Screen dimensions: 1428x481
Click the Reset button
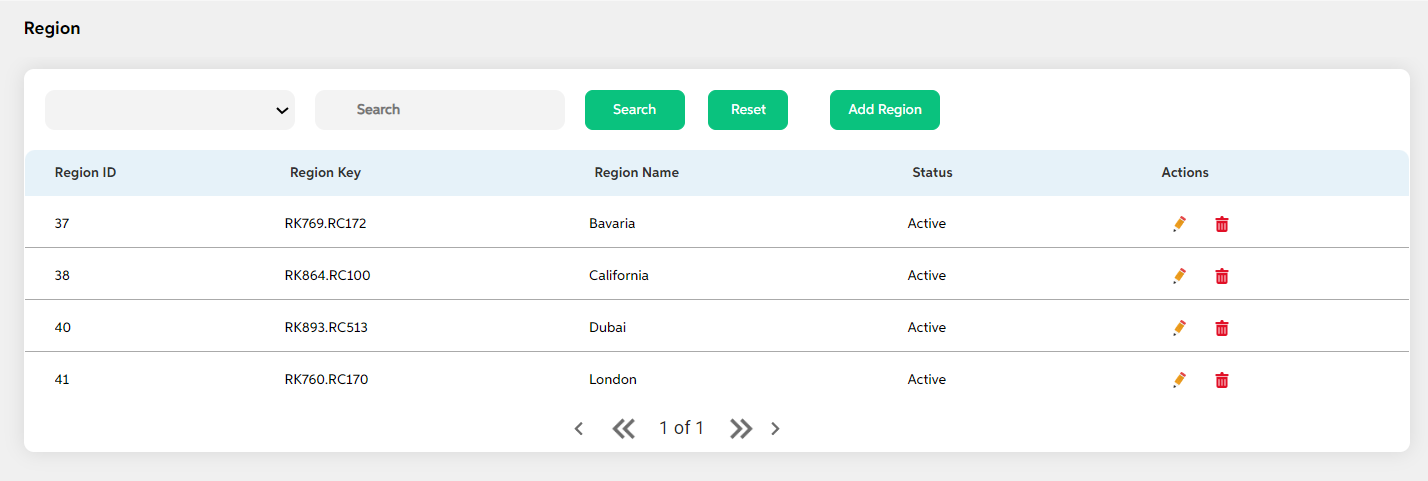tap(748, 110)
